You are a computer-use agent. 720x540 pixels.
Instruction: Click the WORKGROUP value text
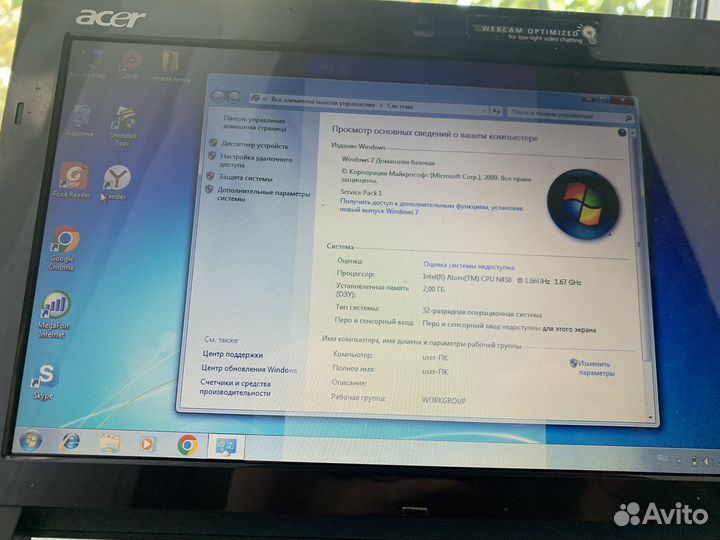tap(444, 400)
